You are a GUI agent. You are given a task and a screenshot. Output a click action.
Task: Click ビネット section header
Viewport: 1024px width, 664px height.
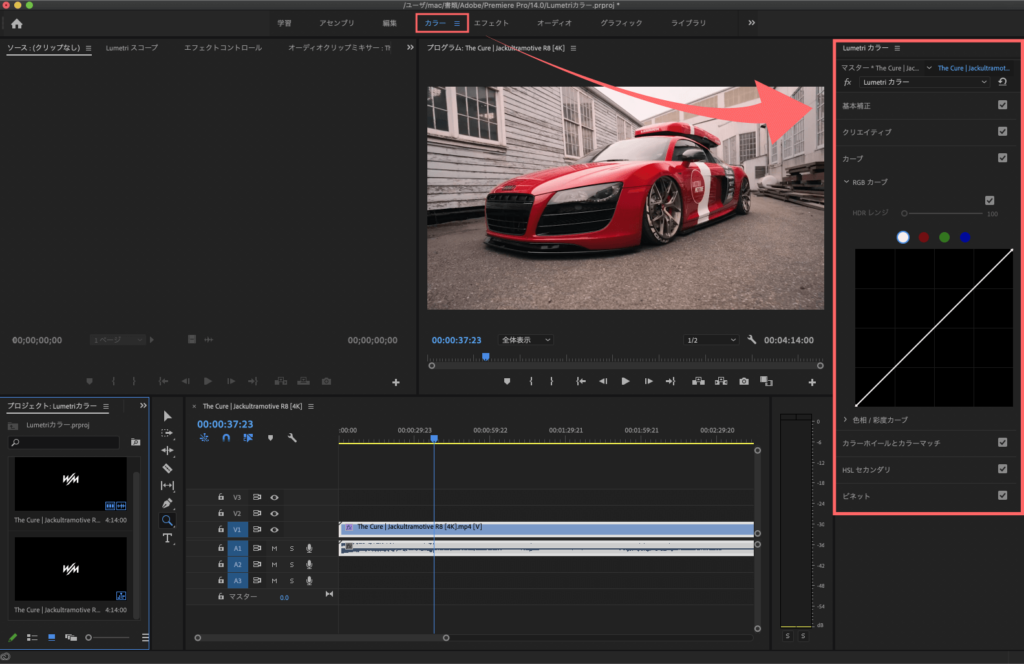pos(856,496)
